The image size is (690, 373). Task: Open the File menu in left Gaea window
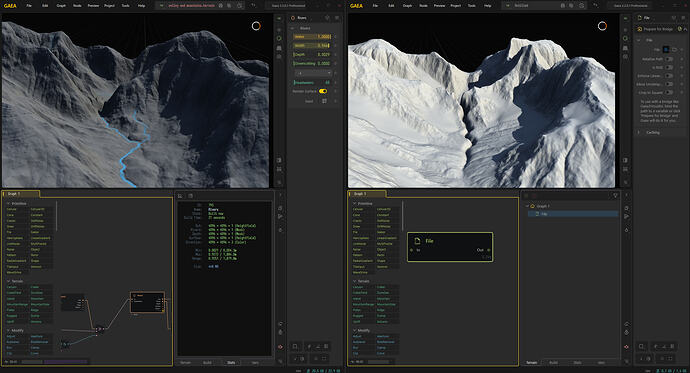(x=29, y=6)
